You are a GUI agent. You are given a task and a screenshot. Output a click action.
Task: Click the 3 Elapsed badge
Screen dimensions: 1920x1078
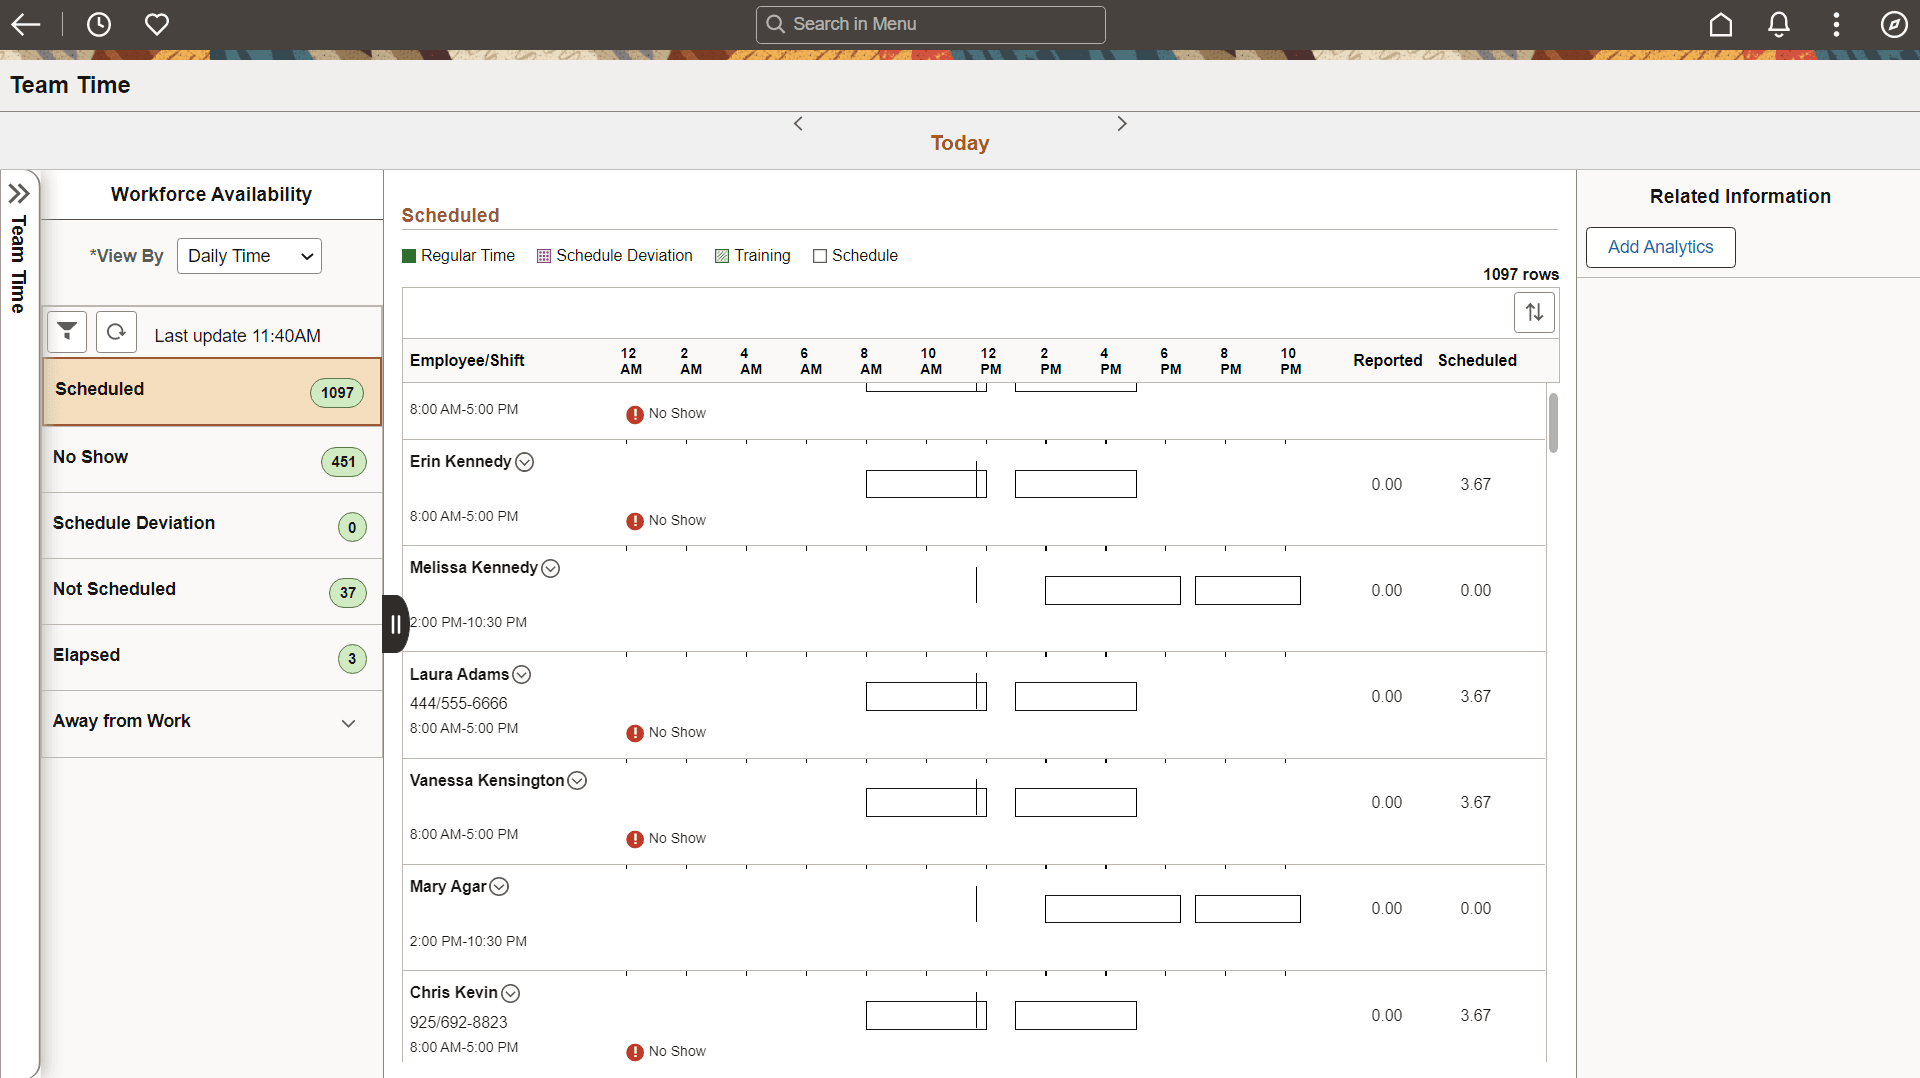pyautogui.click(x=352, y=659)
